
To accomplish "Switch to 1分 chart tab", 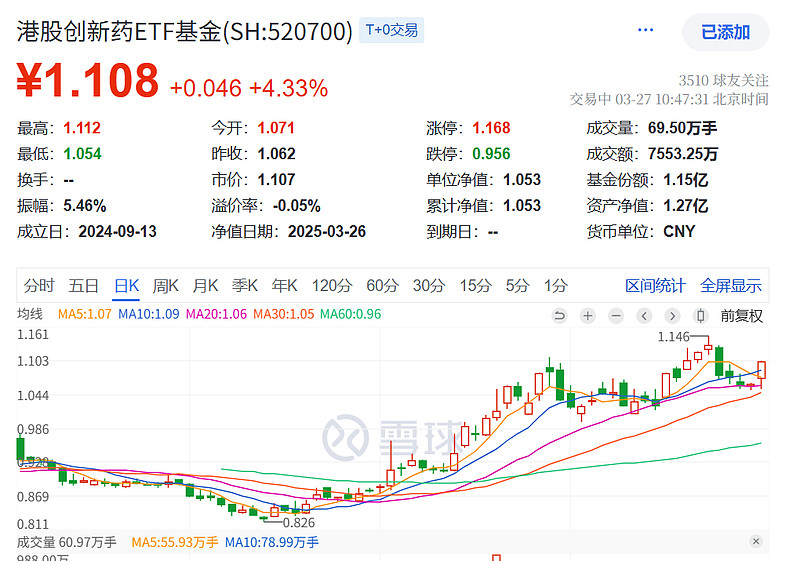I will (556, 286).
